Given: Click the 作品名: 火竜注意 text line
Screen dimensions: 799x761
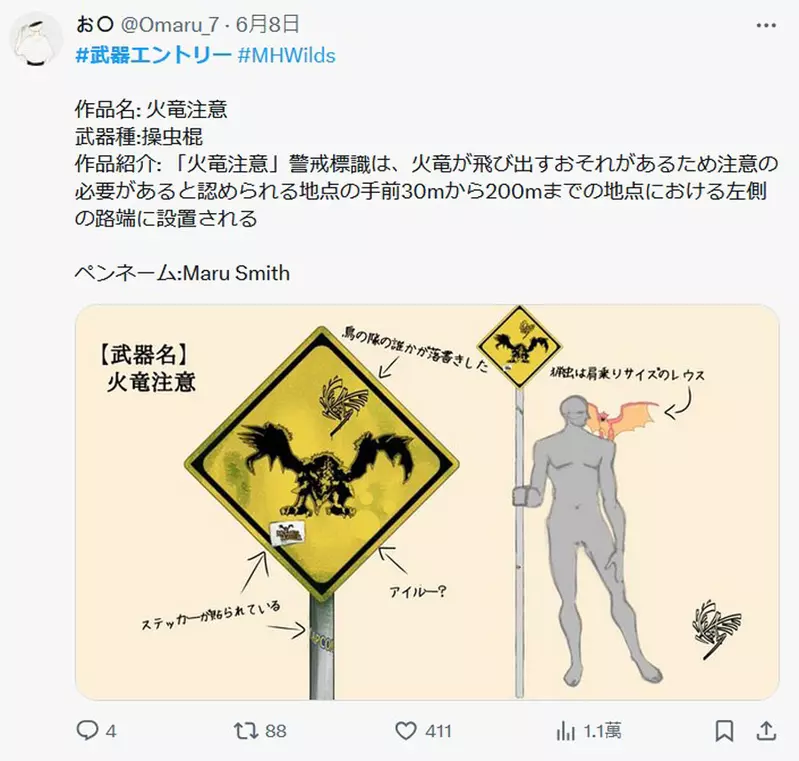Looking at the screenshot, I should (151, 110).
